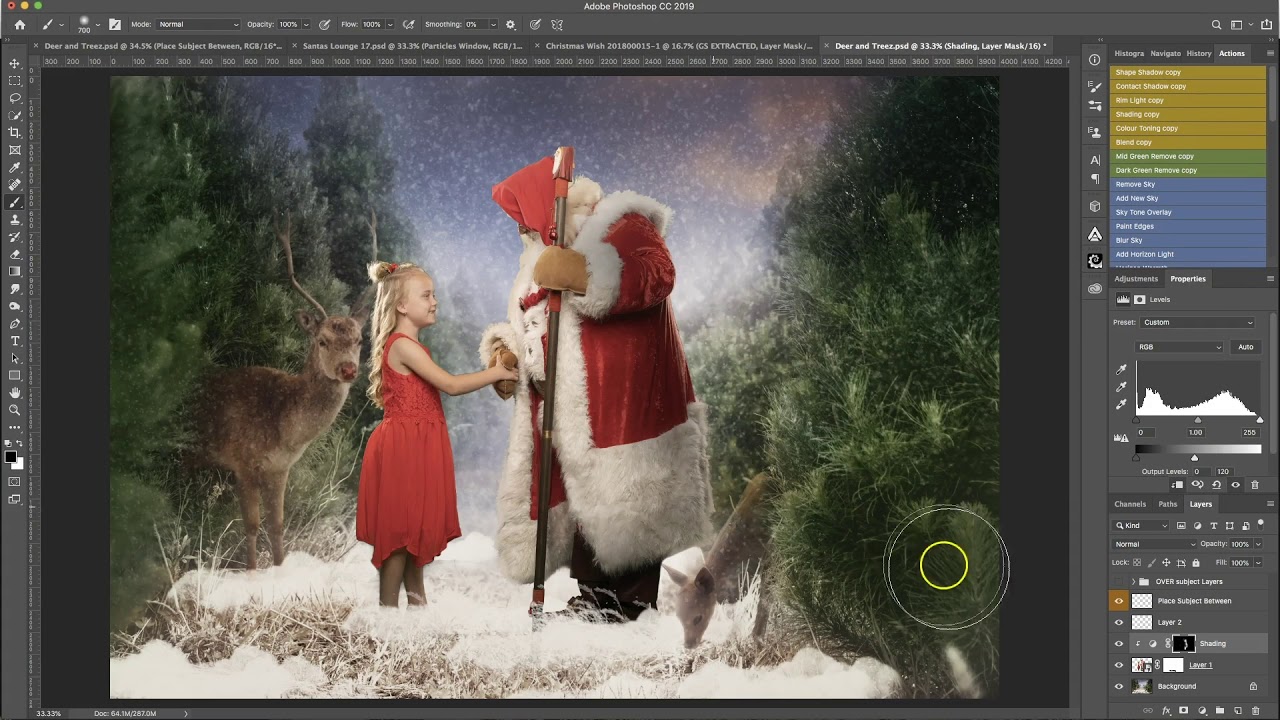
Task: Select the Rectangular Marquee tool
Action: click(15, 80)
